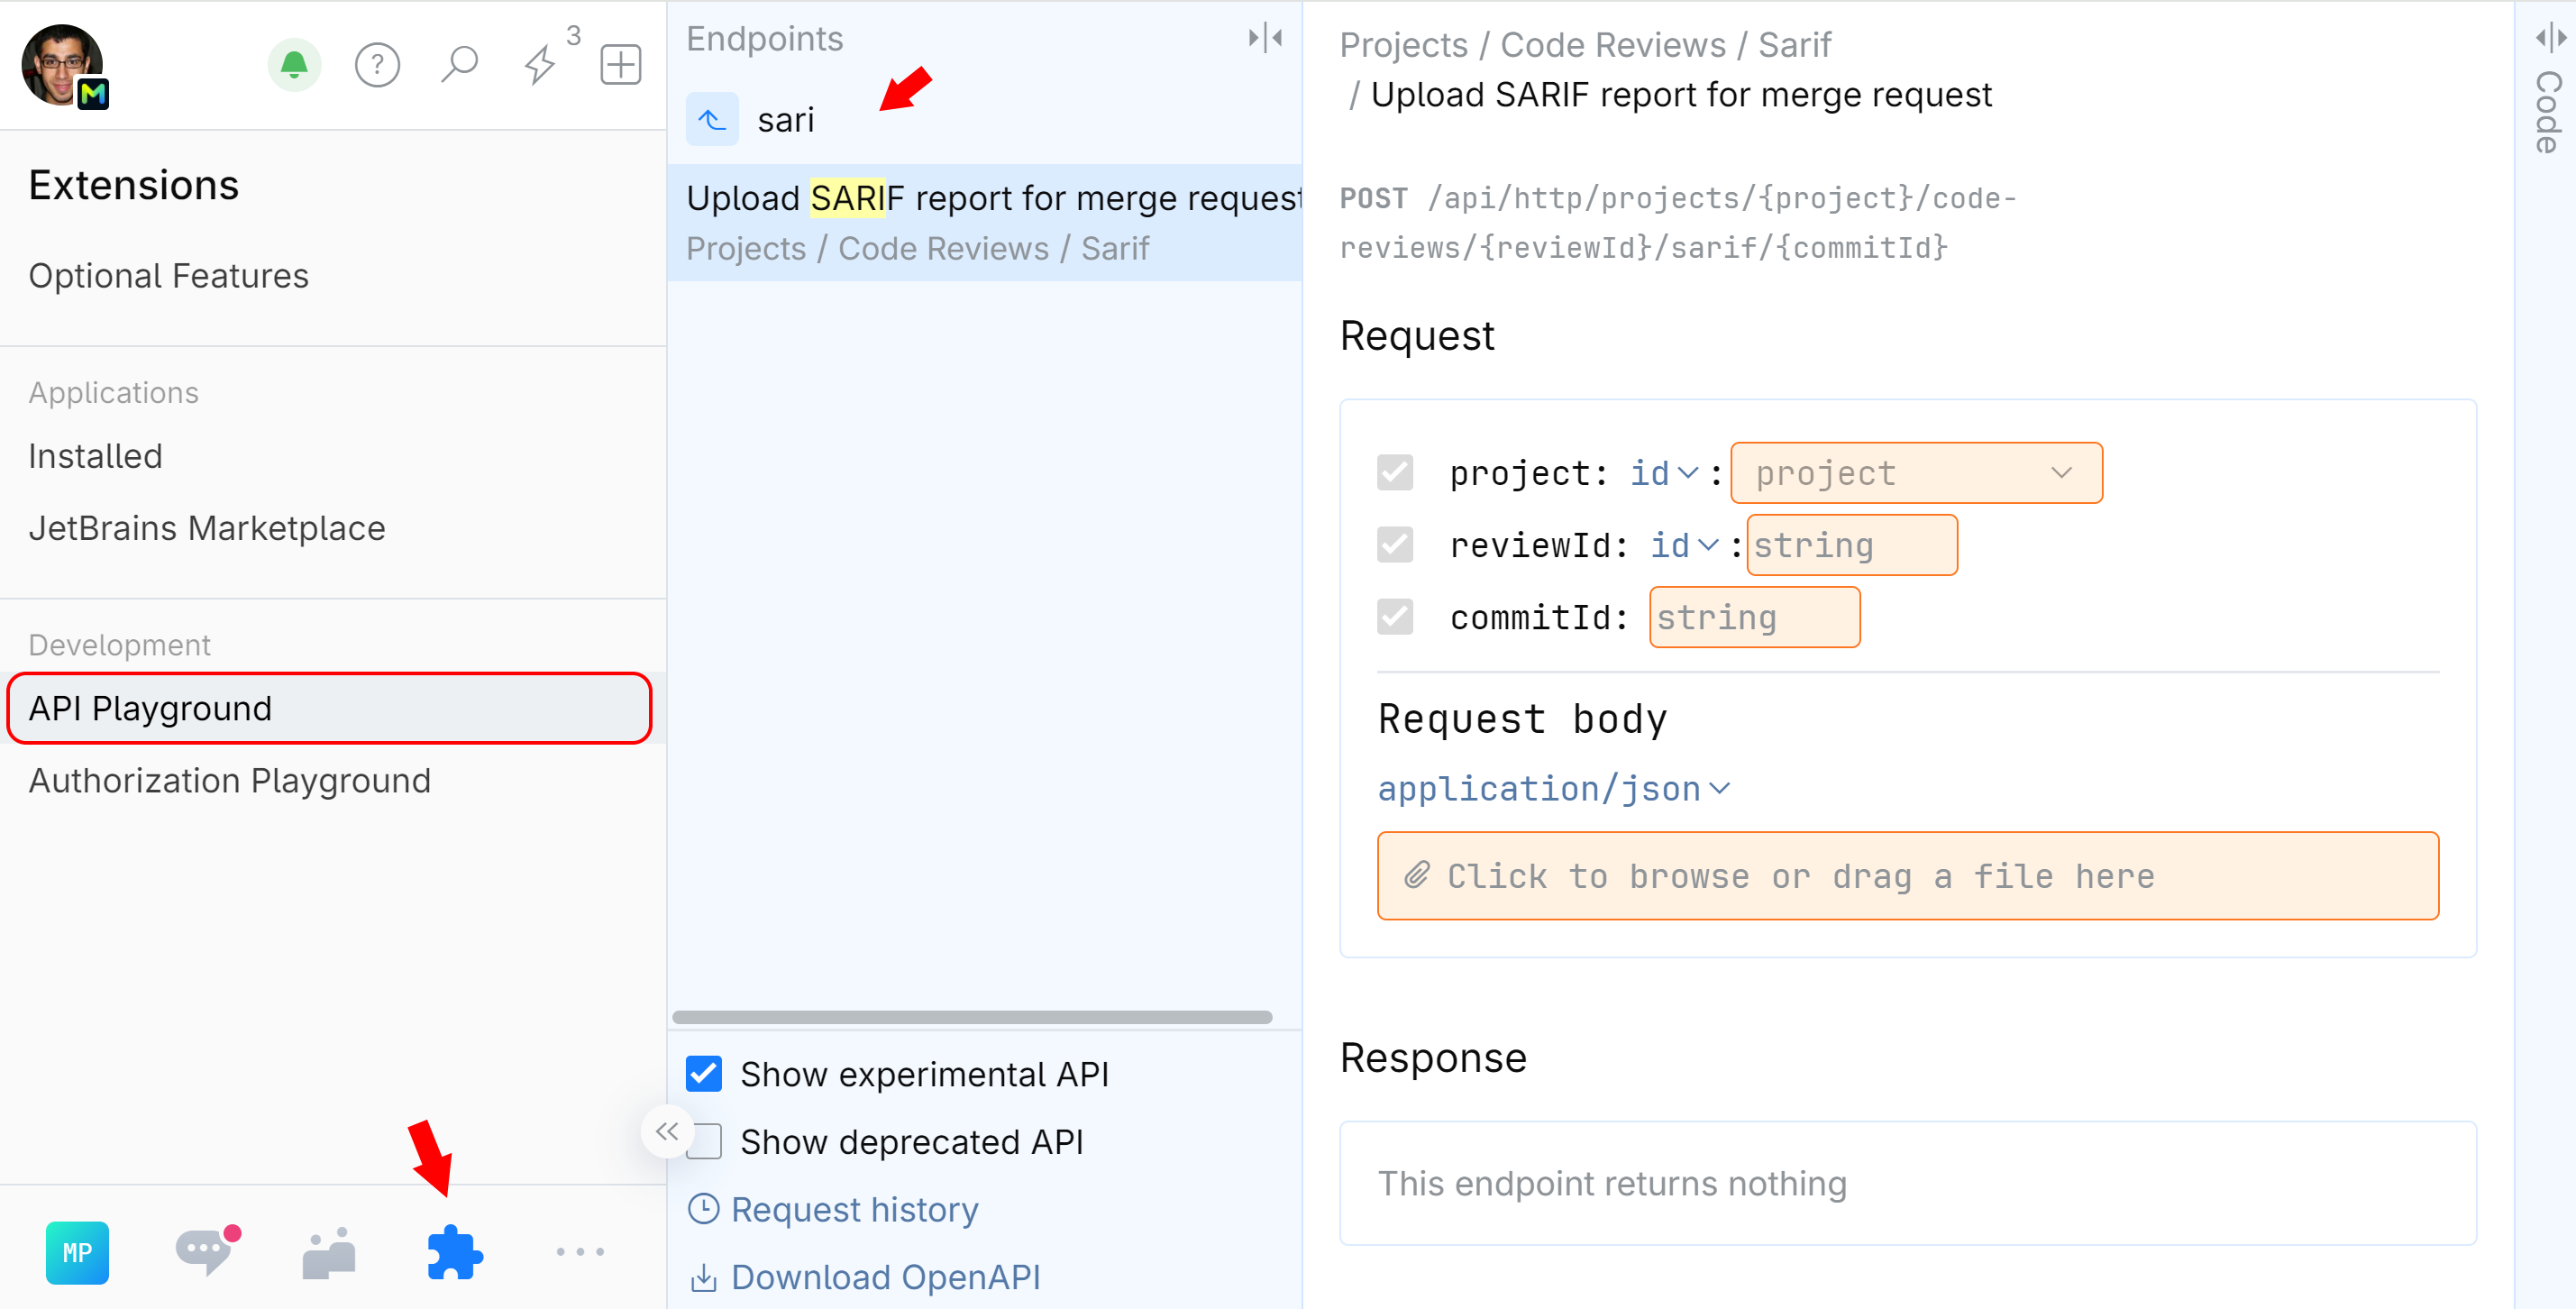This screenshot has height=1309, width=2576.
Task: Click the Download OpenAPI link
Action: pyautogui.click(x=884, y=1277)
